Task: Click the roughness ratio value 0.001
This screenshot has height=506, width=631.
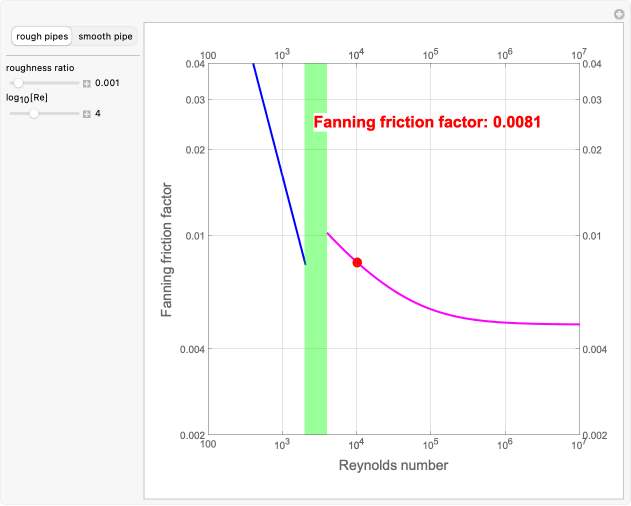Action: click(x=107, y=83)
